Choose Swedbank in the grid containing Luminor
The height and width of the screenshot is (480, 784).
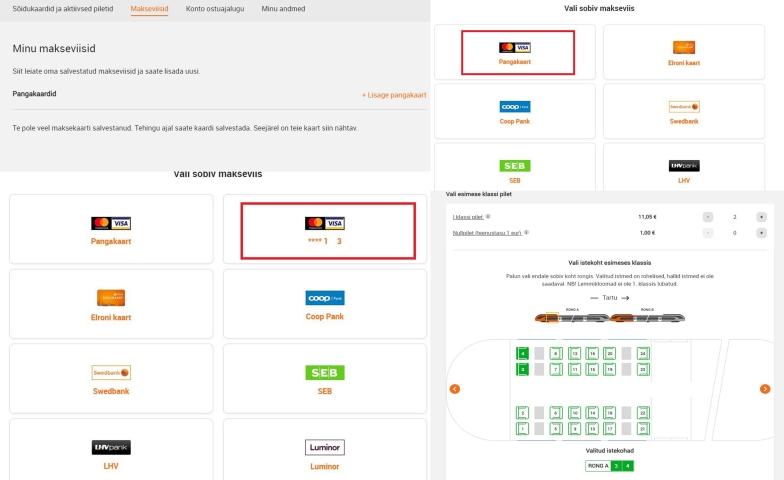click(111, 378)
